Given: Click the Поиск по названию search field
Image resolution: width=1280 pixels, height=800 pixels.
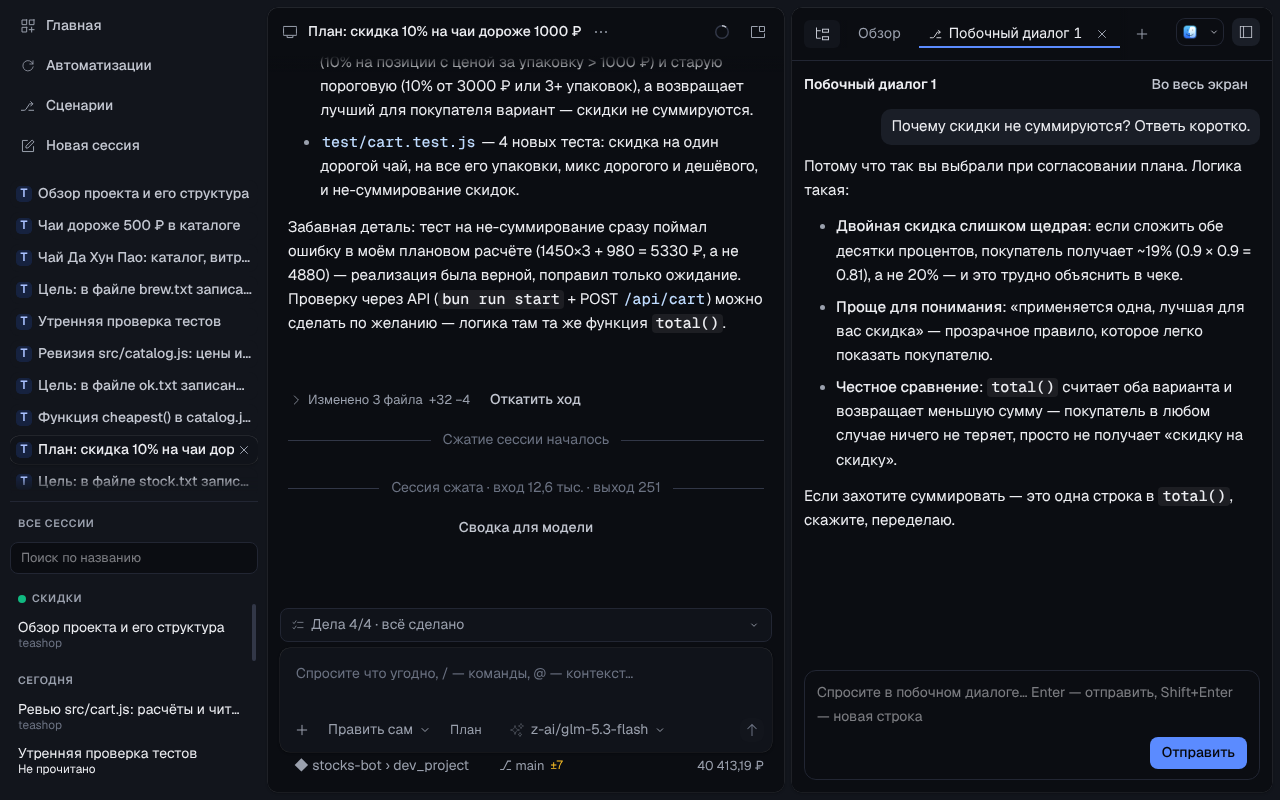Looking at the screenshot, I should click(x=134, y=558).
